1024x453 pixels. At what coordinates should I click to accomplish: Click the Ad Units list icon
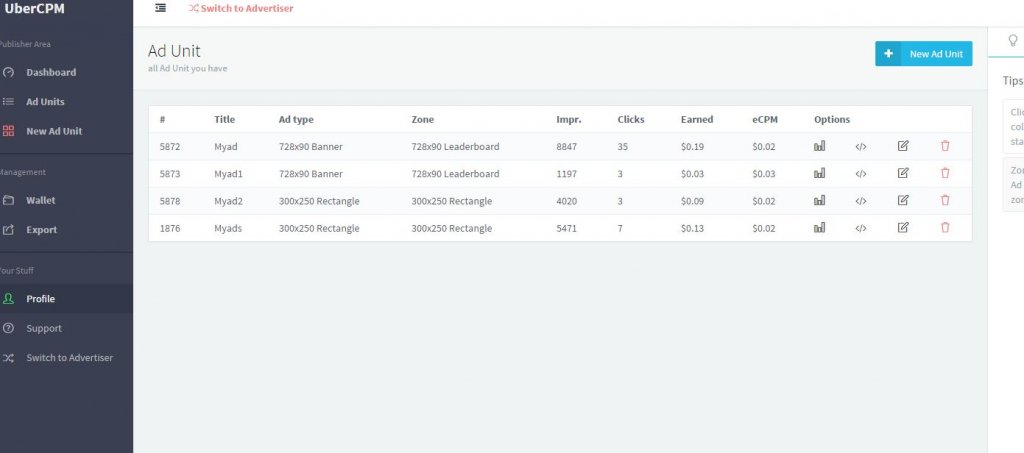[x=8, y=102]
